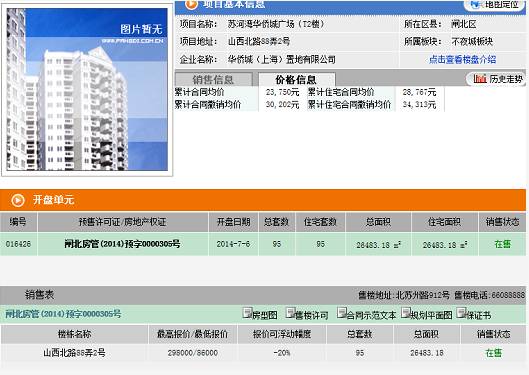Click the document icon beside 房型图
529x375 pixels.
[248, 313]
